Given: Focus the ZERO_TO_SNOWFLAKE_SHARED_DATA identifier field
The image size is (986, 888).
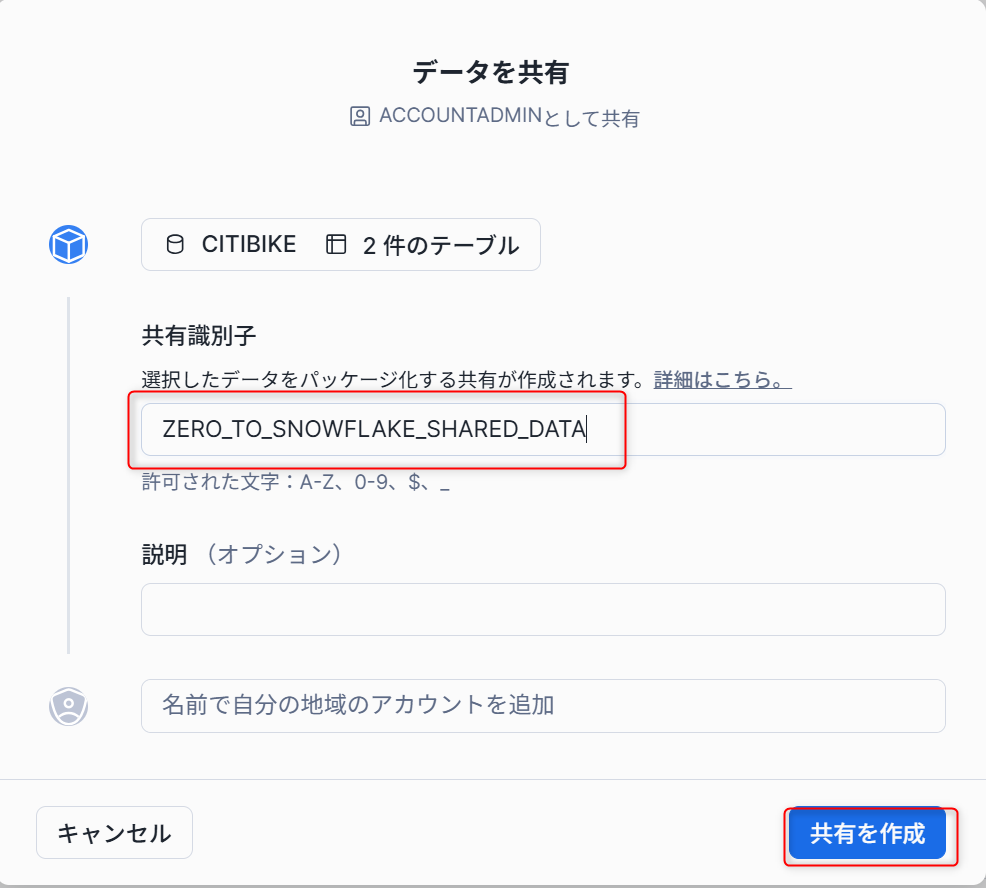Looking at the screenshot, I should pyautogui.click(x=543, y=430).
